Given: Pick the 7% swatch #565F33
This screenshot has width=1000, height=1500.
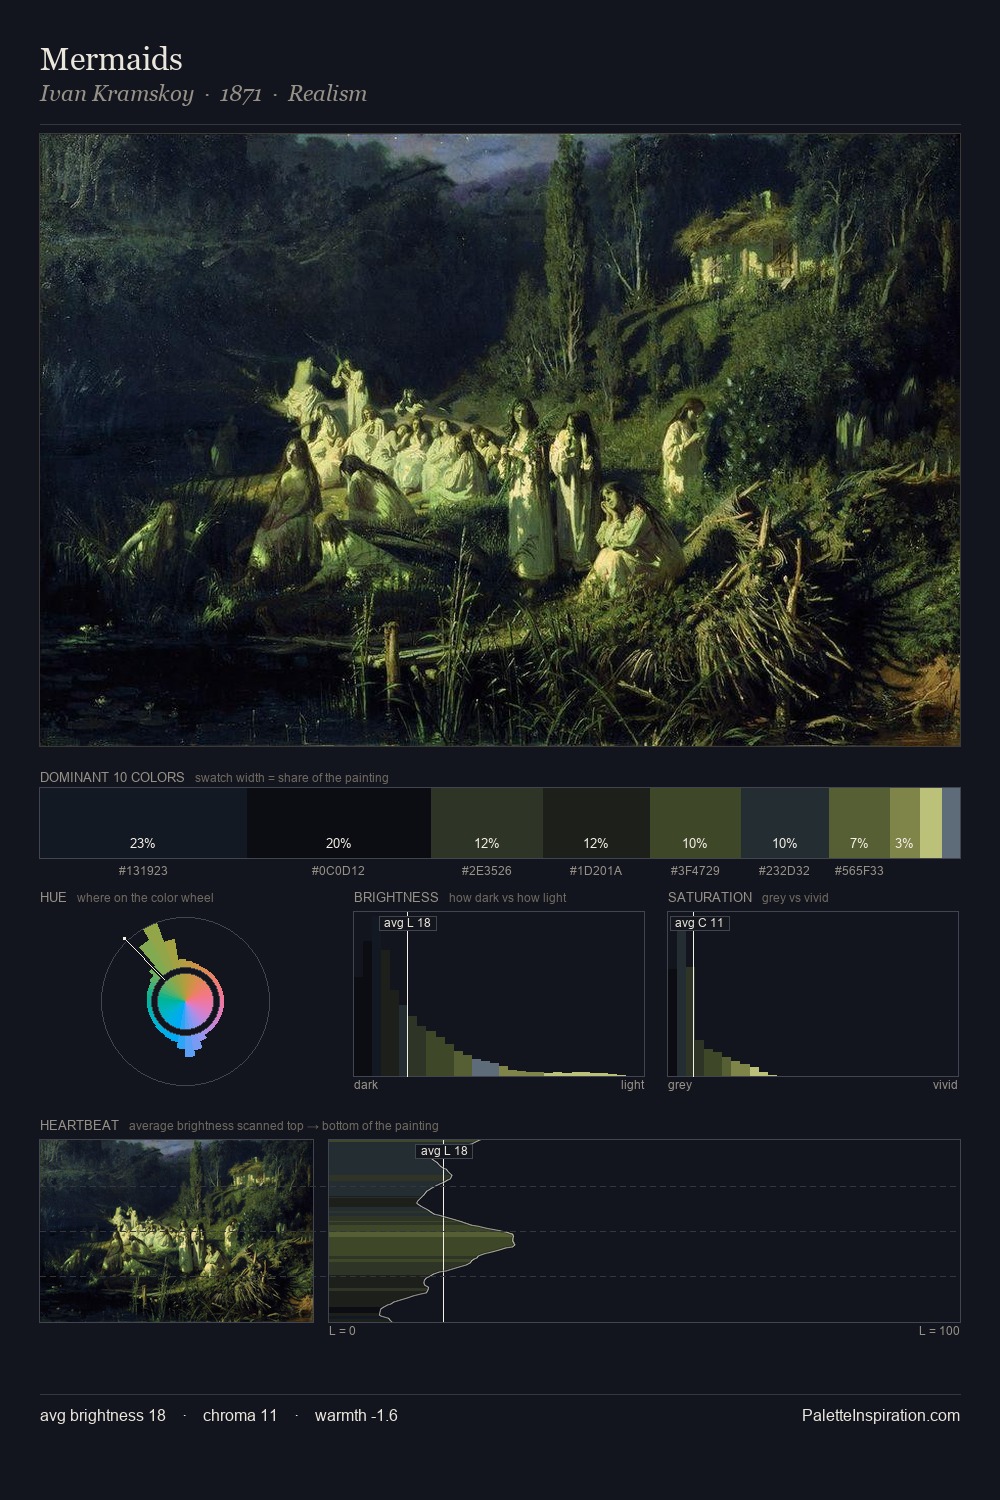Looking at the screenshot, I should (859, 823).
